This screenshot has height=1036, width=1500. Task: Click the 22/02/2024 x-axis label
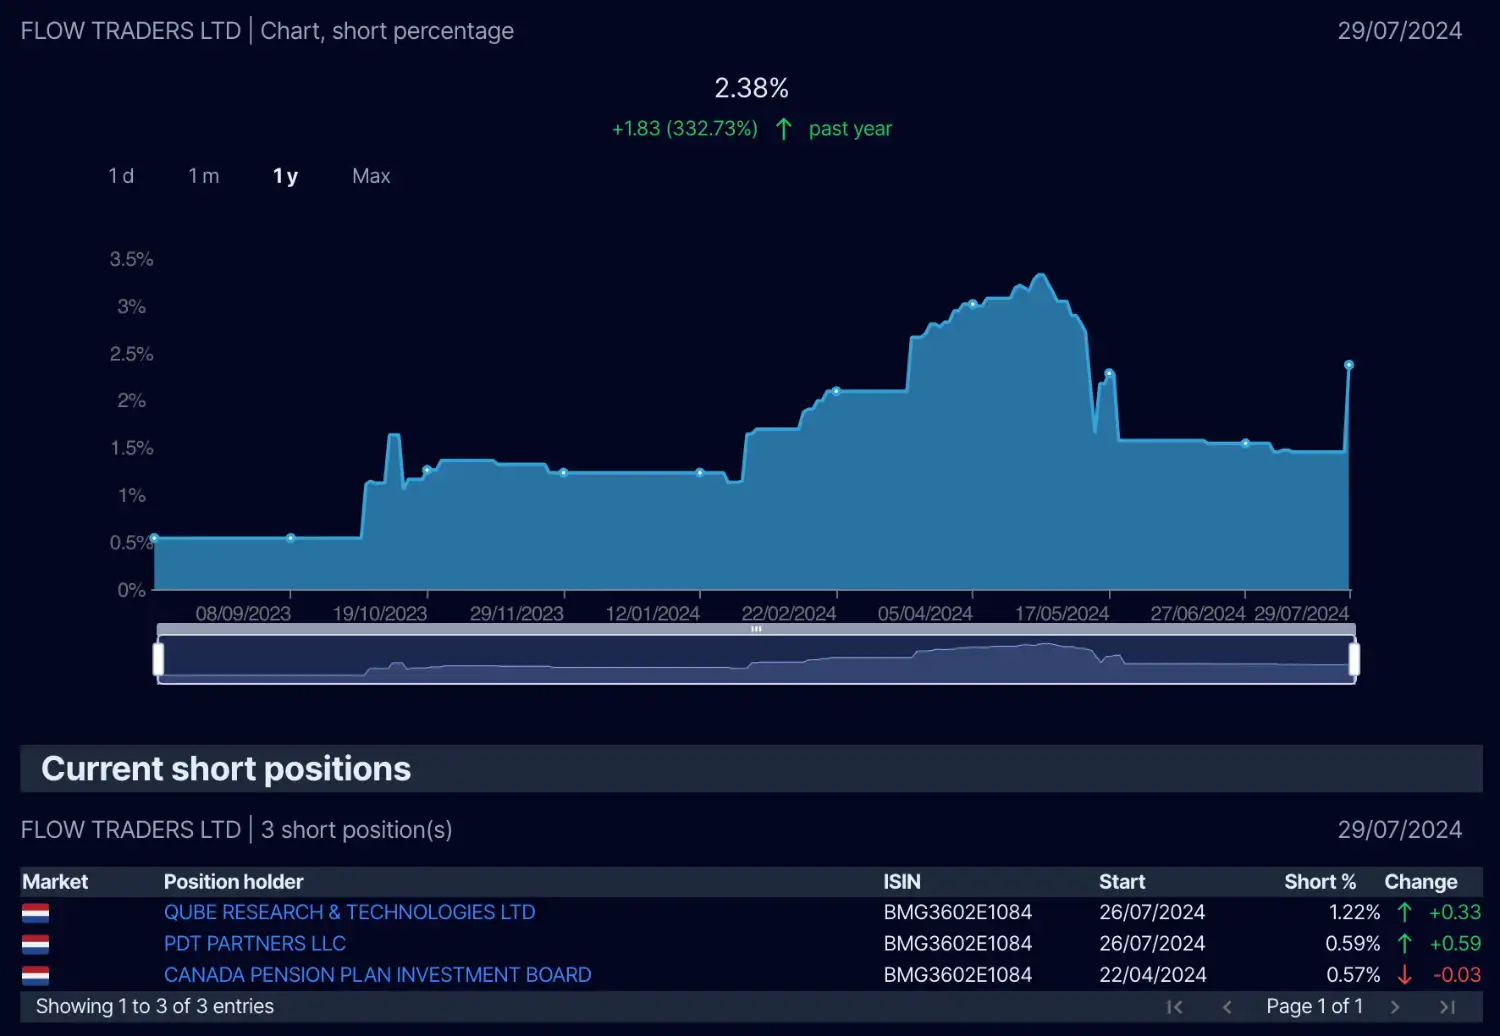coord(789,613)
